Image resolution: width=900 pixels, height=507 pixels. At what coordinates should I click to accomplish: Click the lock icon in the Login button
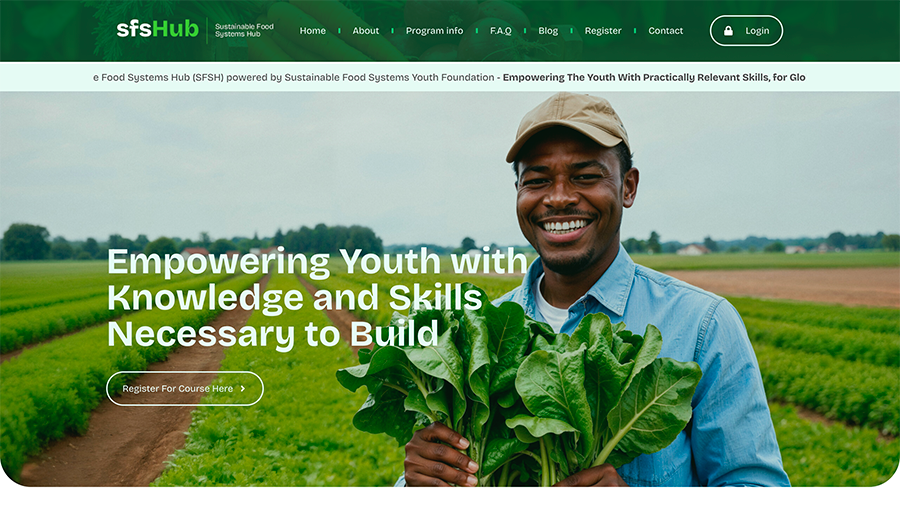728,31
